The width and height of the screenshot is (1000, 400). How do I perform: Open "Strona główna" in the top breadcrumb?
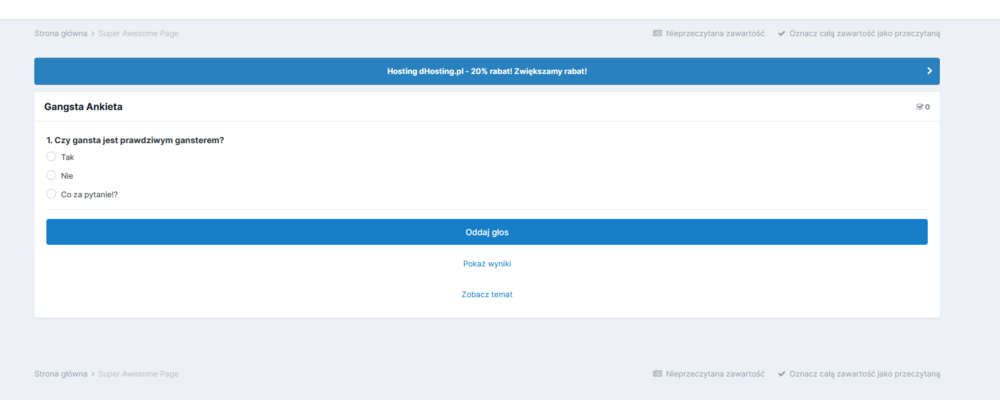coord(60,33)
